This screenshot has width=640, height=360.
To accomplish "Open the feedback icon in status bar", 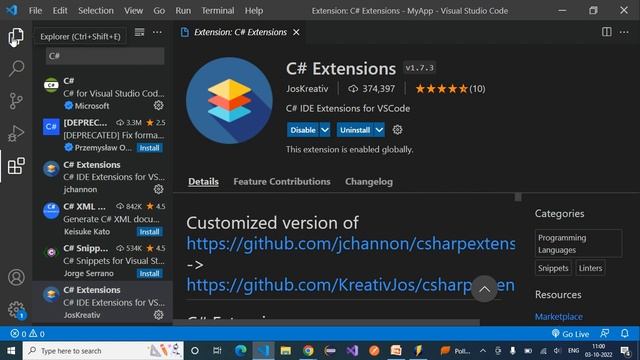I will coord(604,333).
